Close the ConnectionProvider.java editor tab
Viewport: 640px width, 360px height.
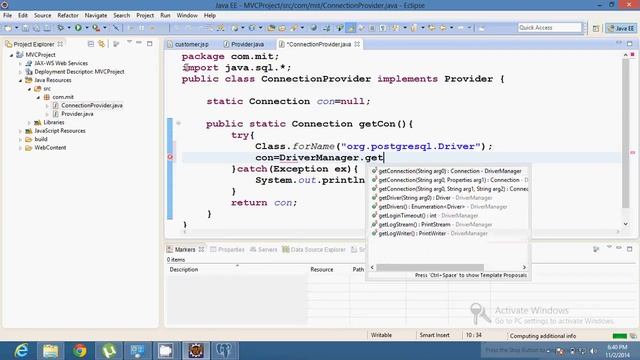[357, 44]
